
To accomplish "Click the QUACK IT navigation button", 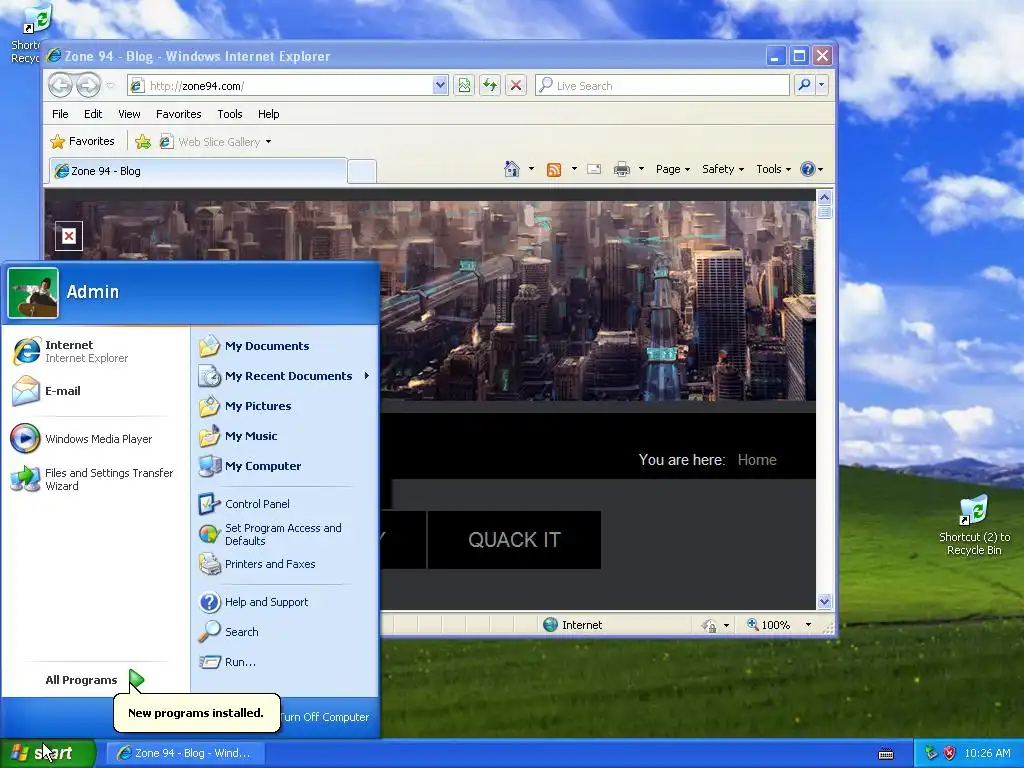I will coord(514,539).
